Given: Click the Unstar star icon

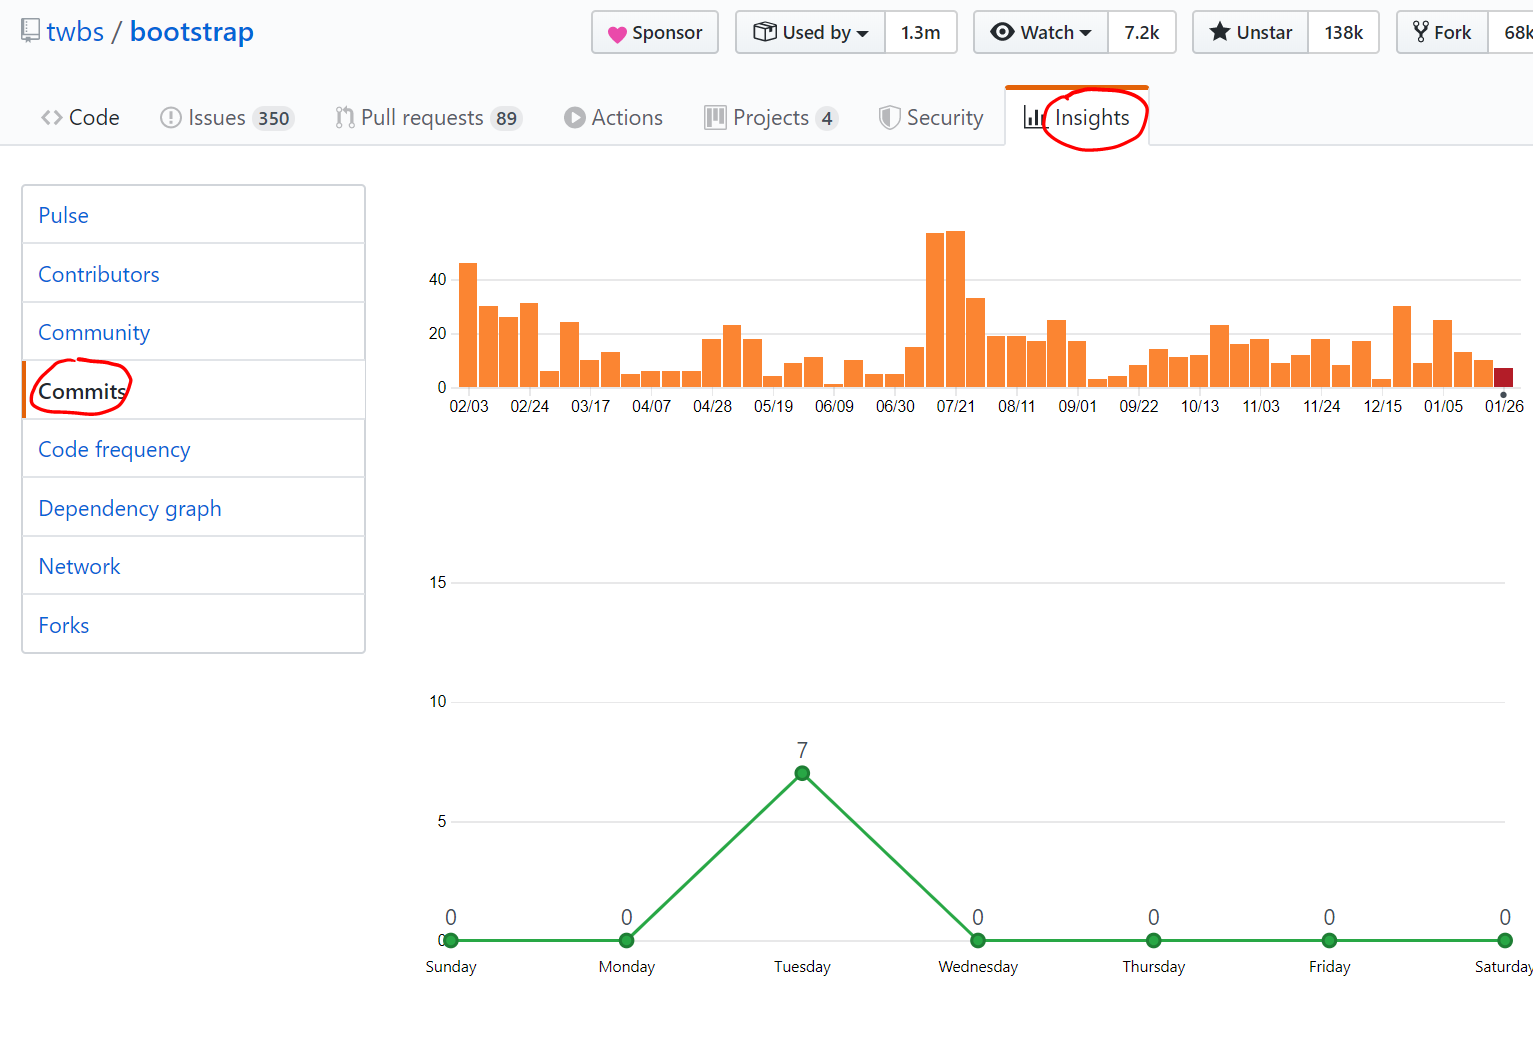Looking at the screenshot, I should (x=1220, y=32).
